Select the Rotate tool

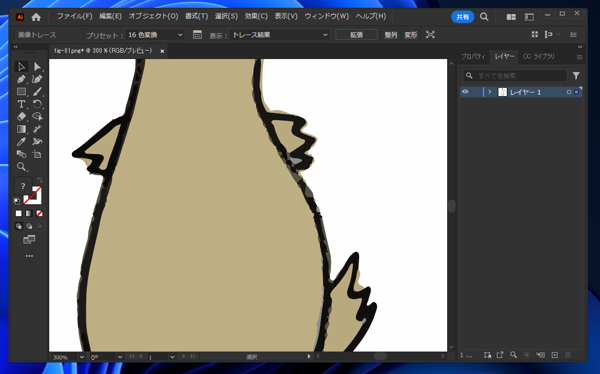click(37, 104)
